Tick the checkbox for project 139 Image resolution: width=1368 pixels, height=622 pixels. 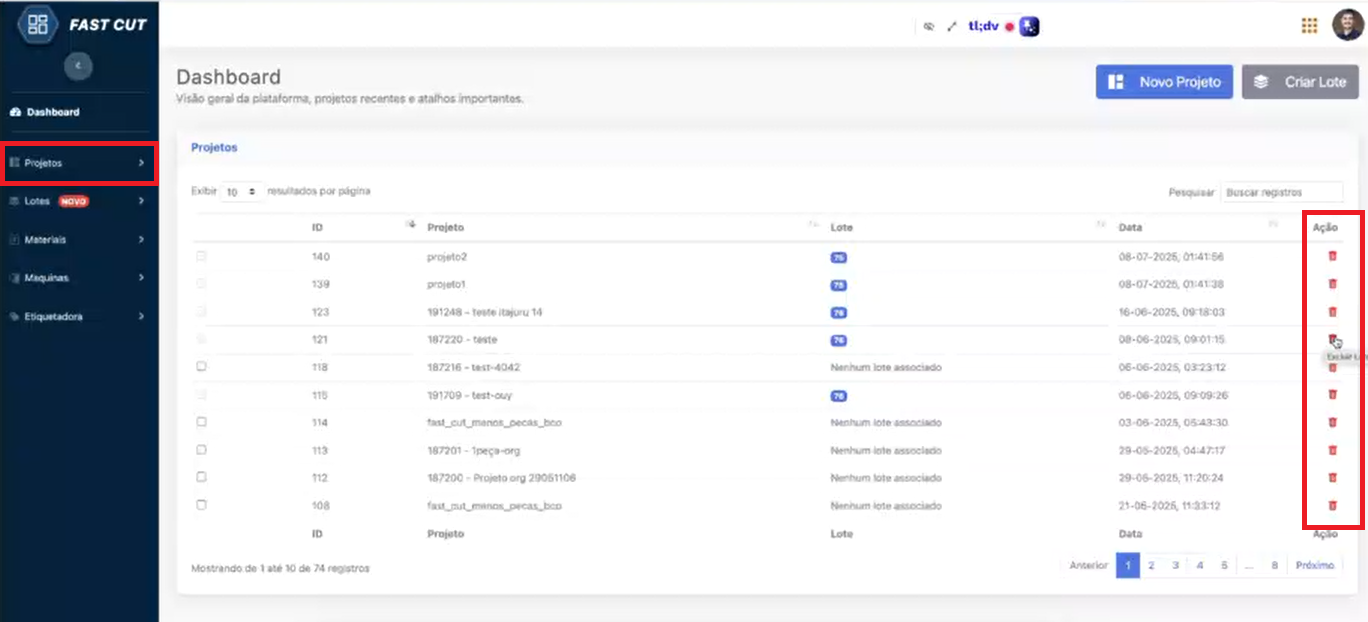(x=201, y=284)
